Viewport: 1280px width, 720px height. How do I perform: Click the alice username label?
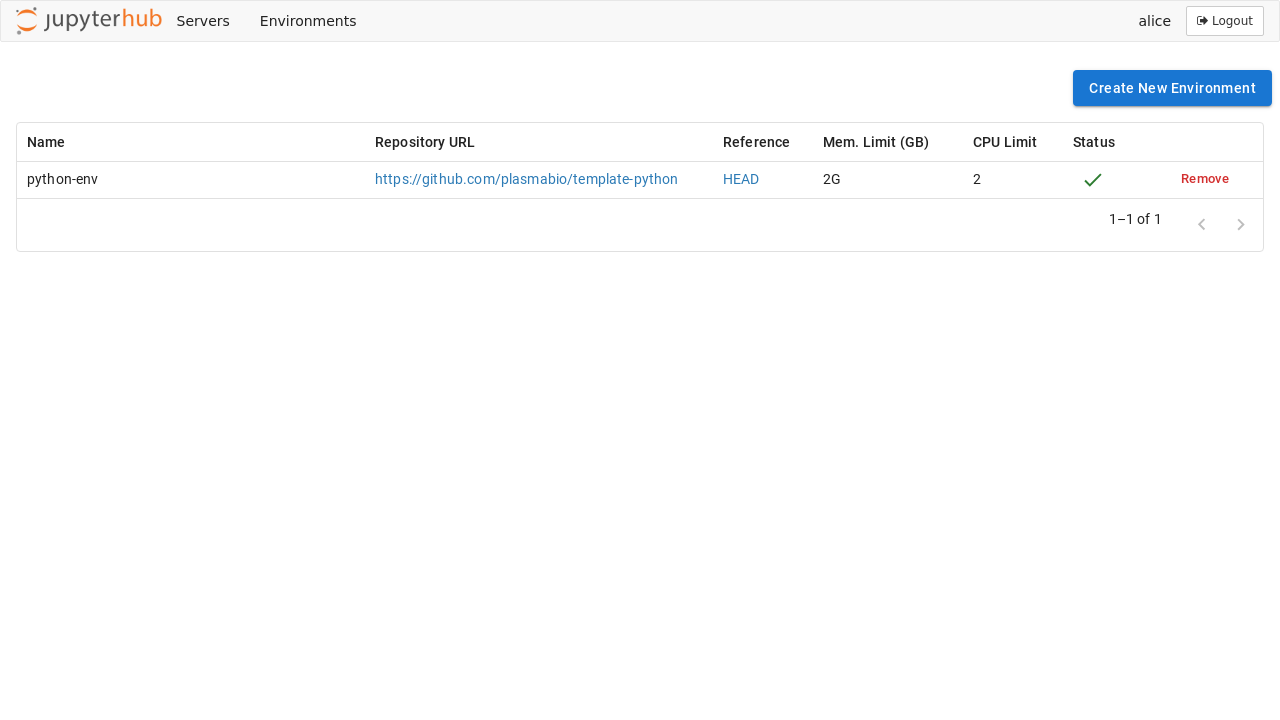click(1154, 21)
